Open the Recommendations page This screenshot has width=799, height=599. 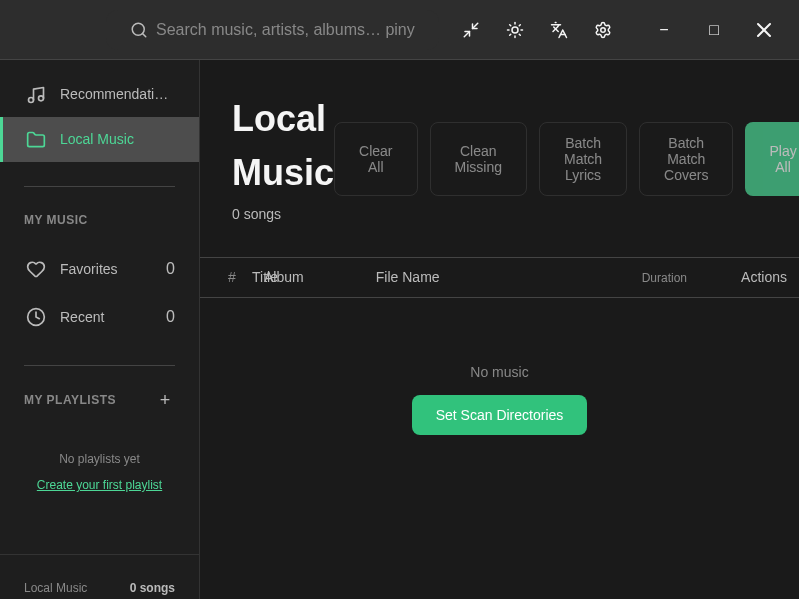click(99, 95)
